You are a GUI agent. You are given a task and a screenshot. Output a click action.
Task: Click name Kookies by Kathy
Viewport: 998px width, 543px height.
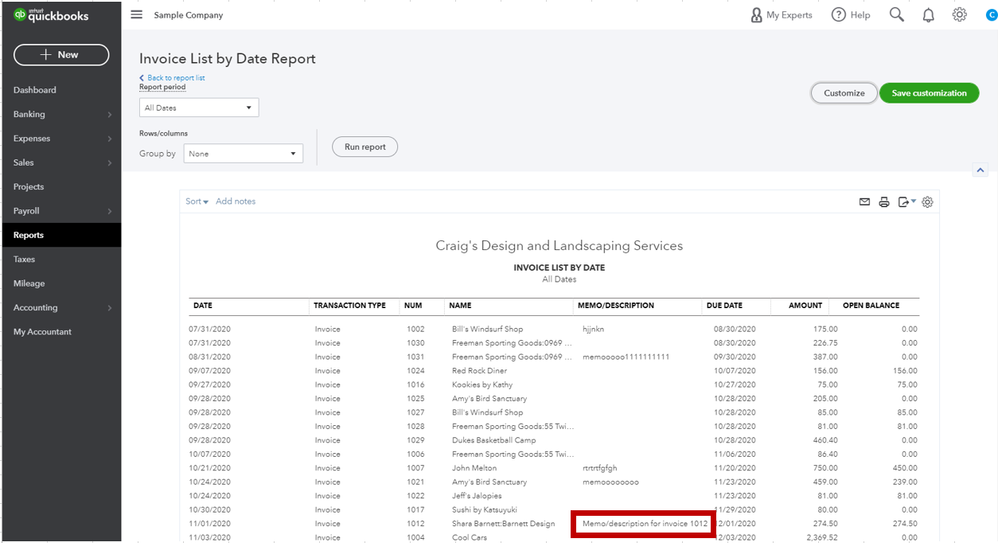482,384
